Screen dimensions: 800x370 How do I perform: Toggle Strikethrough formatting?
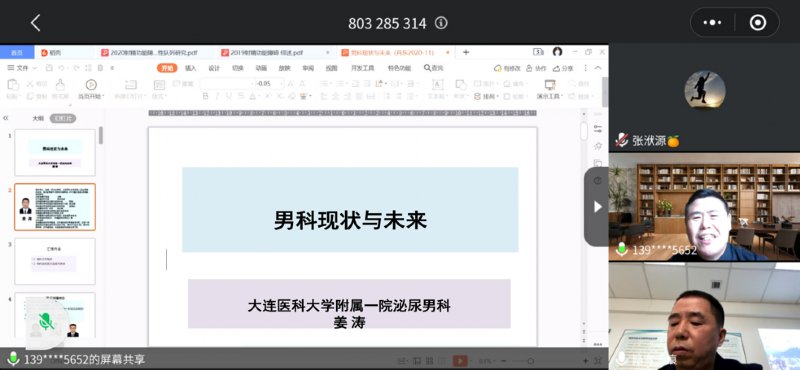(240, 96)
